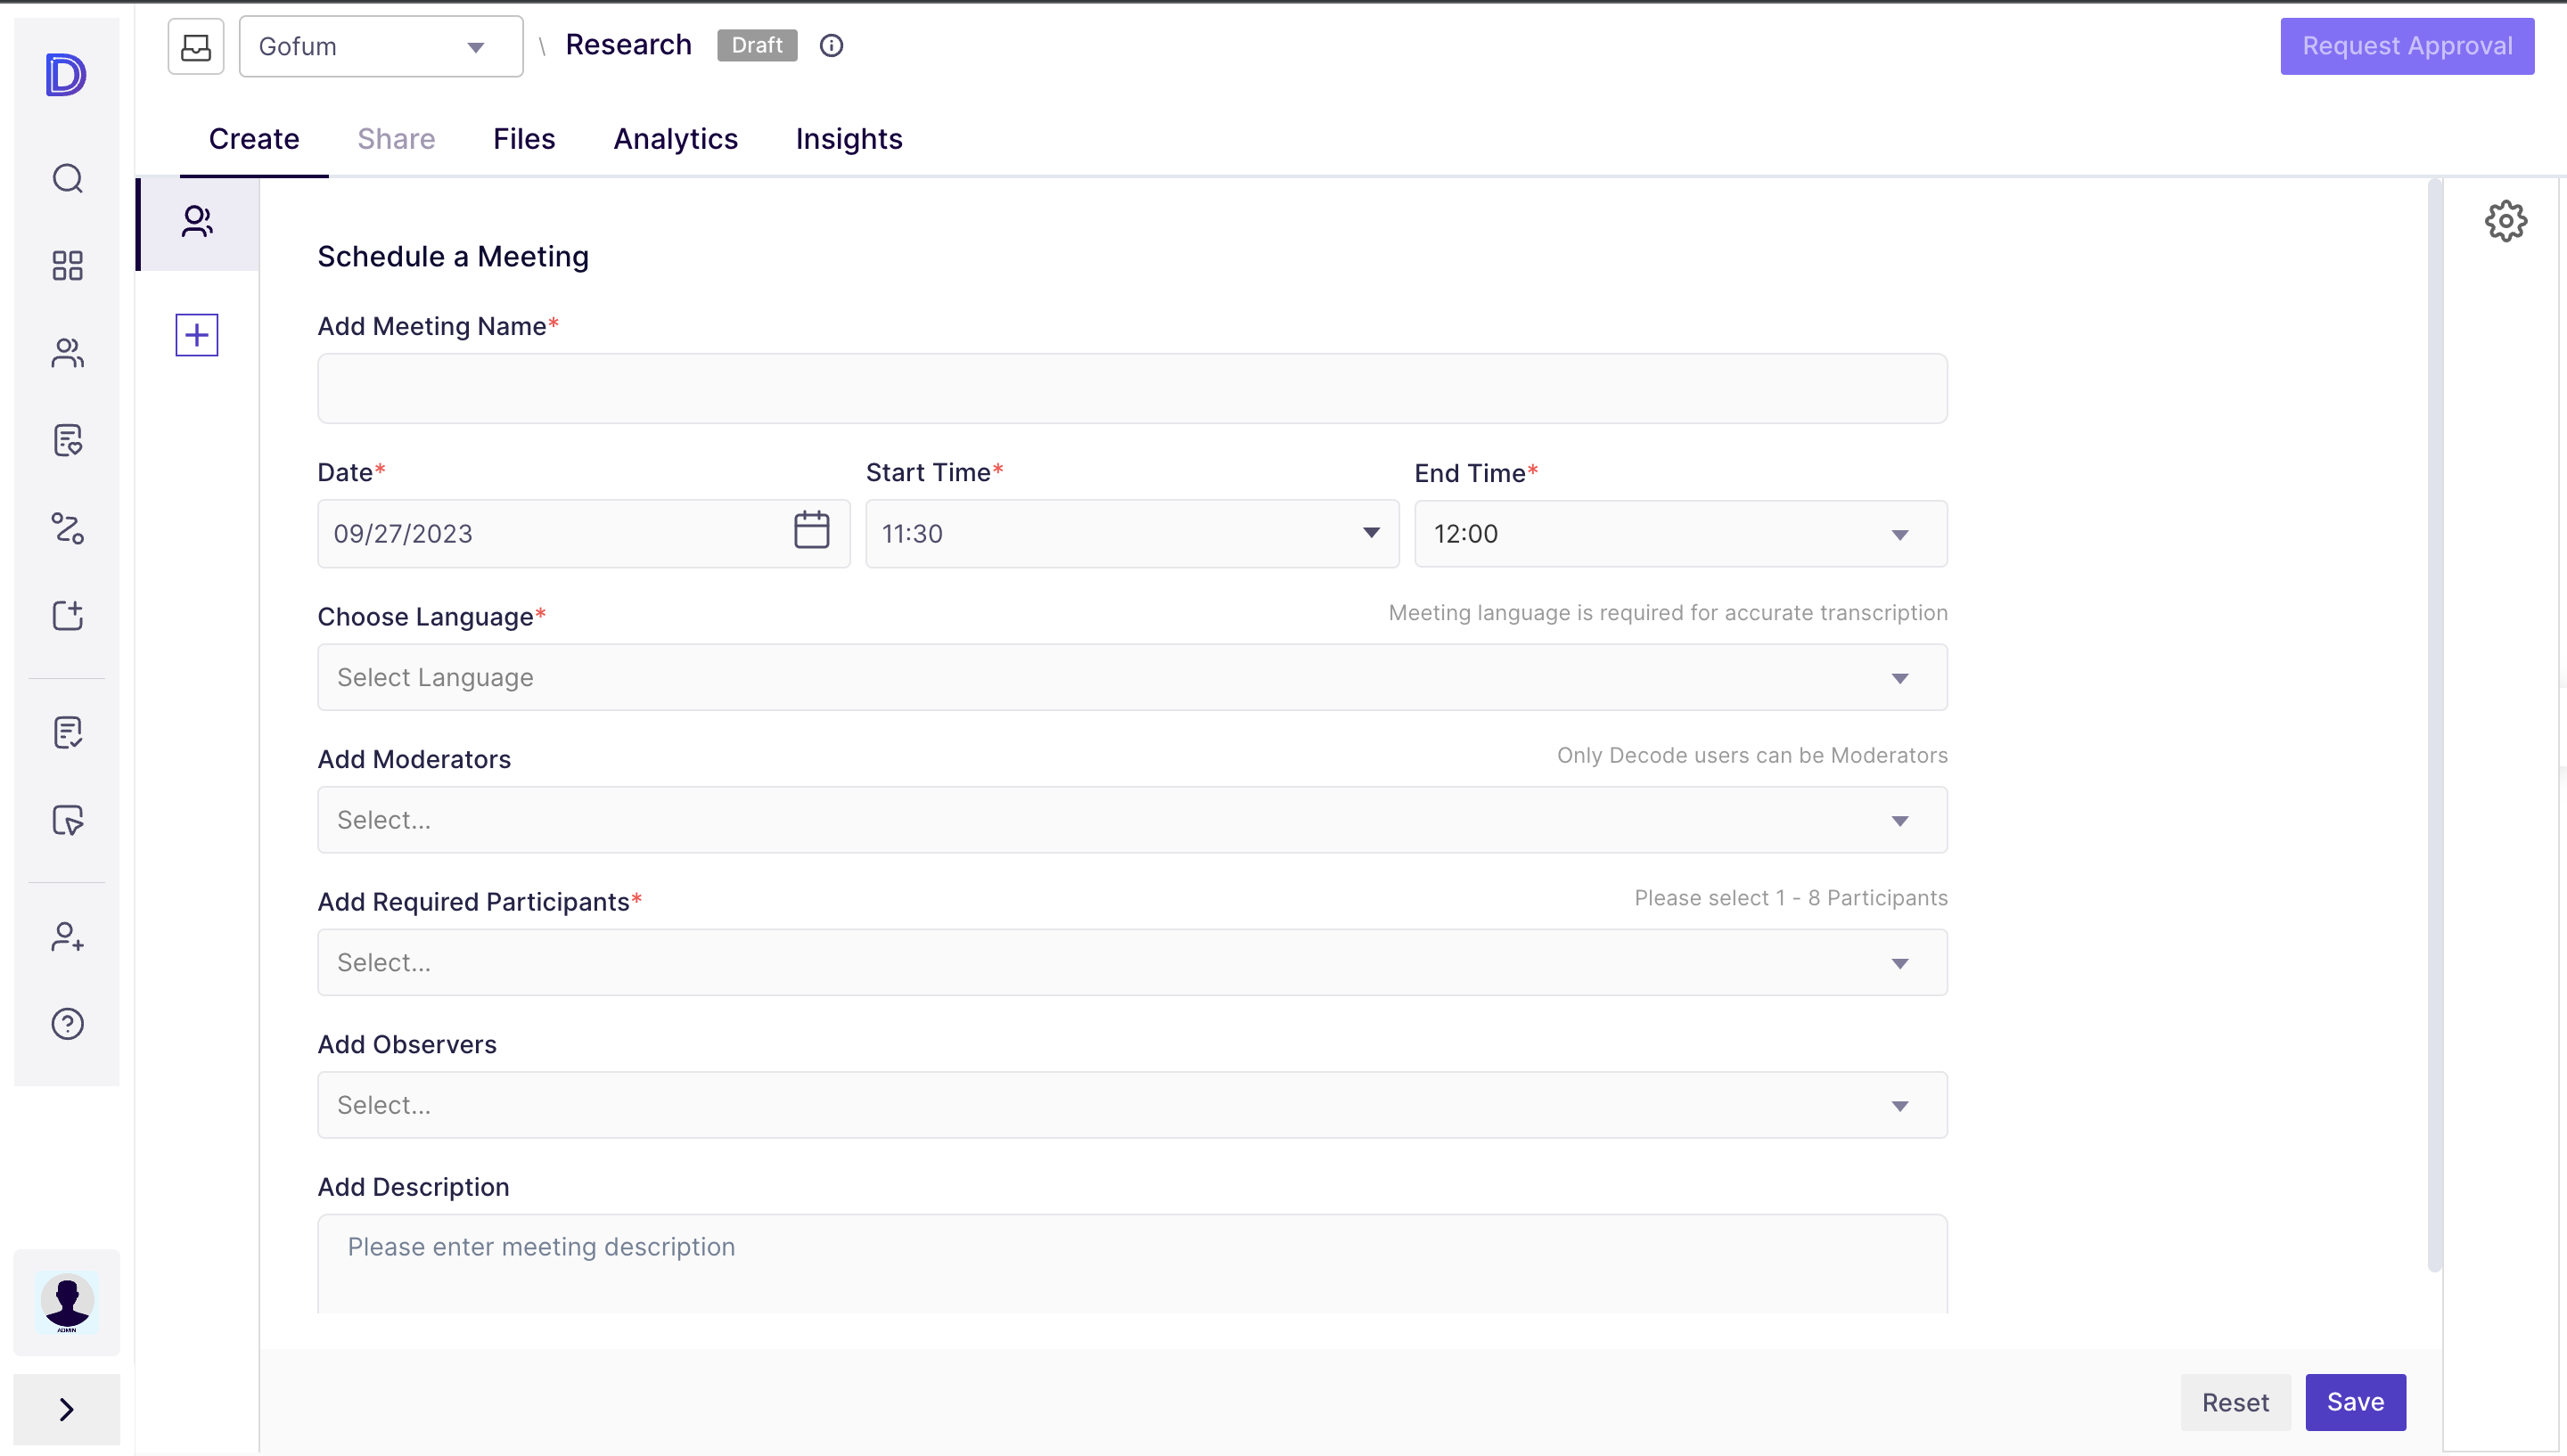Open the help question mark icon
This screenshot has width=2567, height=1456.
[66, 1023]
